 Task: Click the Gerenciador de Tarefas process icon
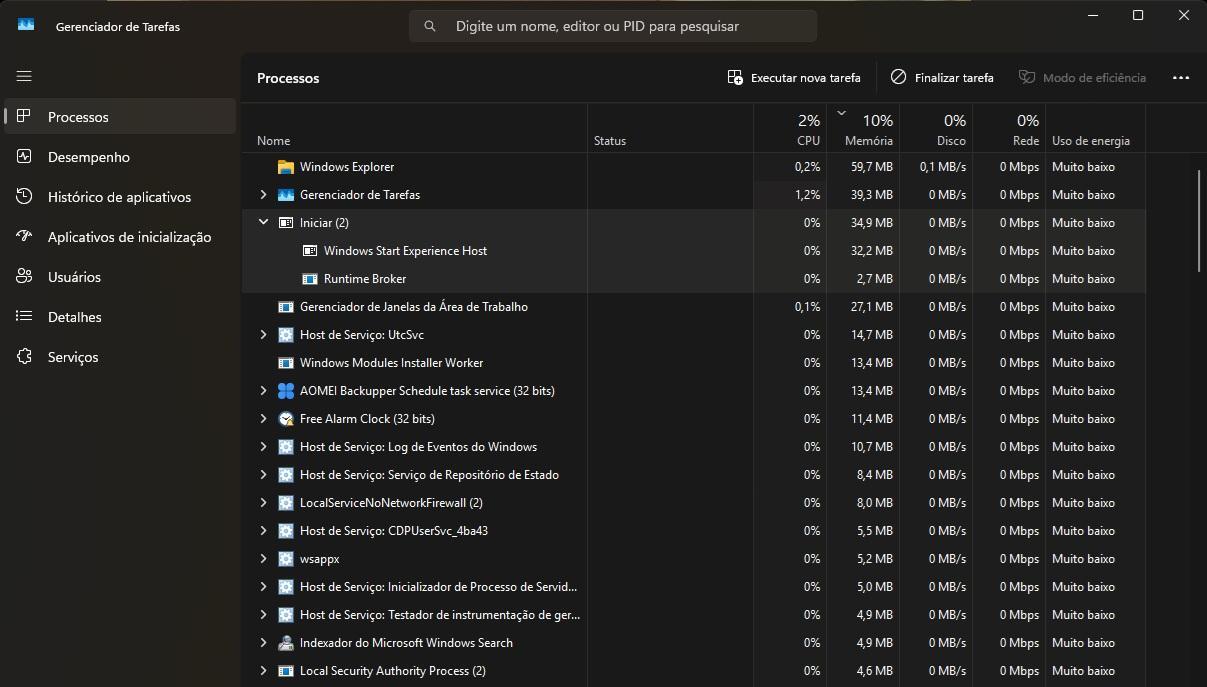pyautogui.click(x=286, y=195)
